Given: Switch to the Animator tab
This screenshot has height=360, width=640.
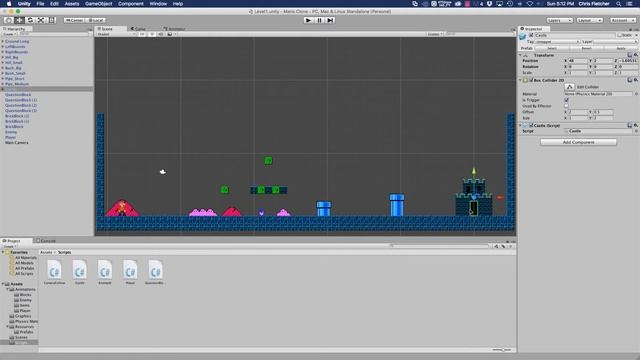Looking at the screenshot, I should (175, 29).
